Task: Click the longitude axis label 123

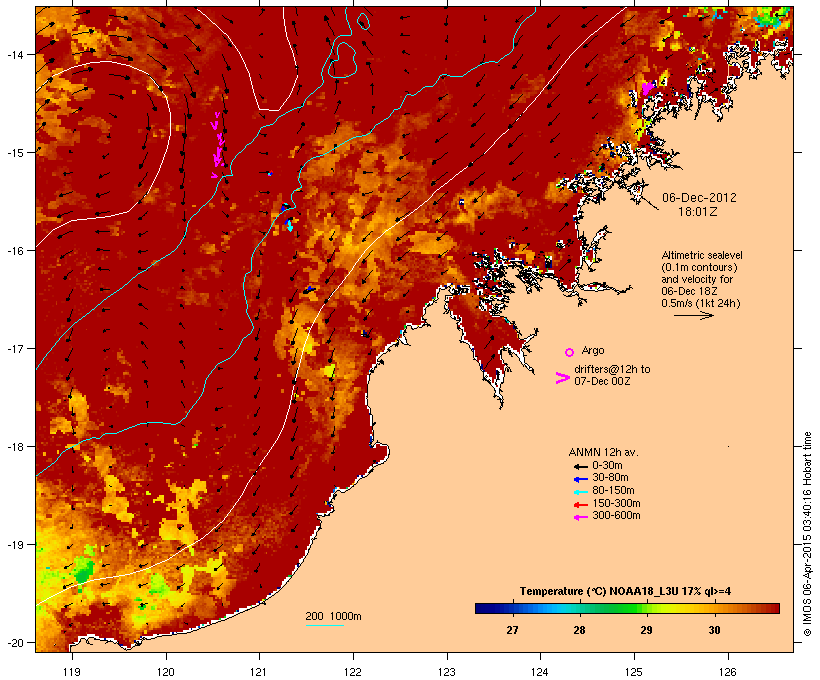Action: click(447, 672)
